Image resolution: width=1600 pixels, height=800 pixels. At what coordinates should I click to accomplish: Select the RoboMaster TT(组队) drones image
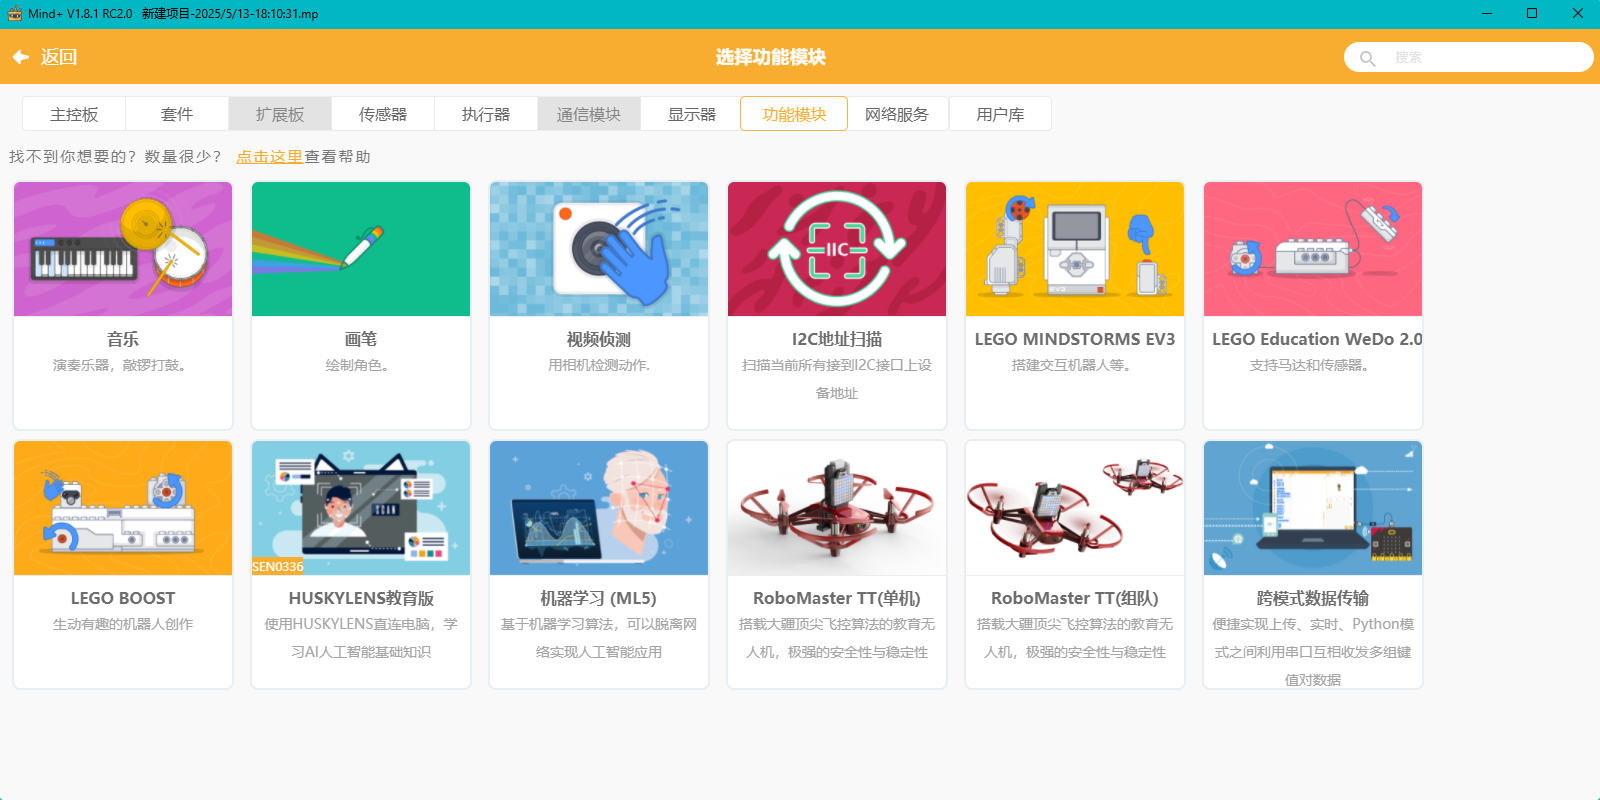tap(1075, 508)
